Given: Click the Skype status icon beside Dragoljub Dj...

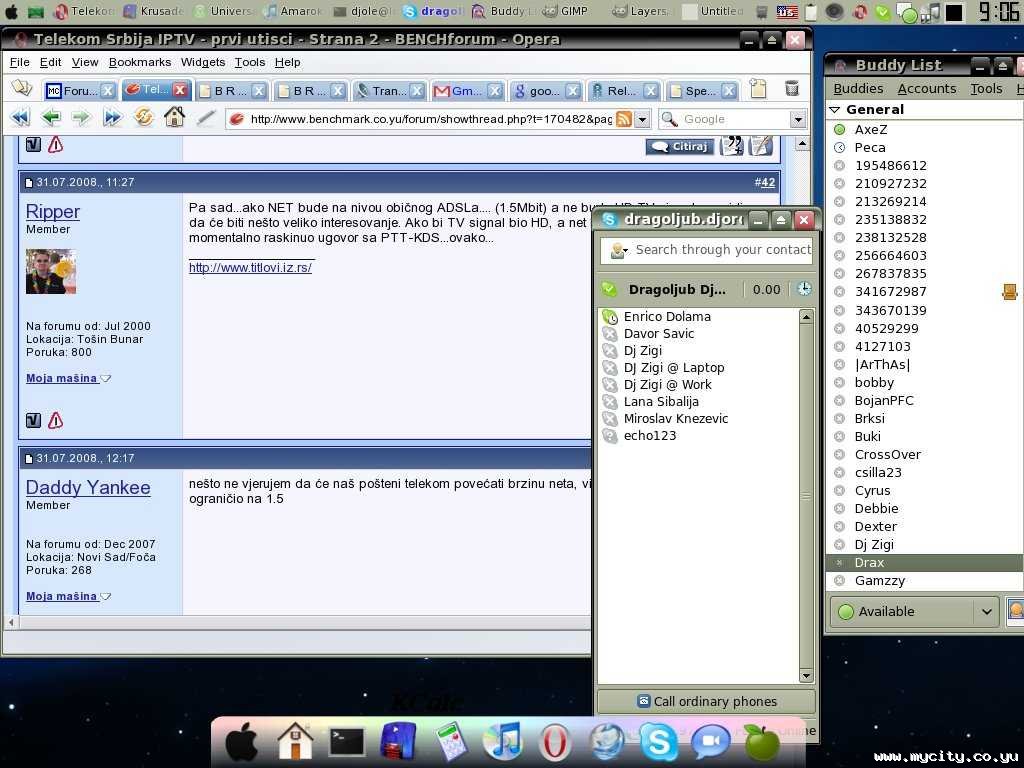Looking at the screenshot, I should (609, 289).
